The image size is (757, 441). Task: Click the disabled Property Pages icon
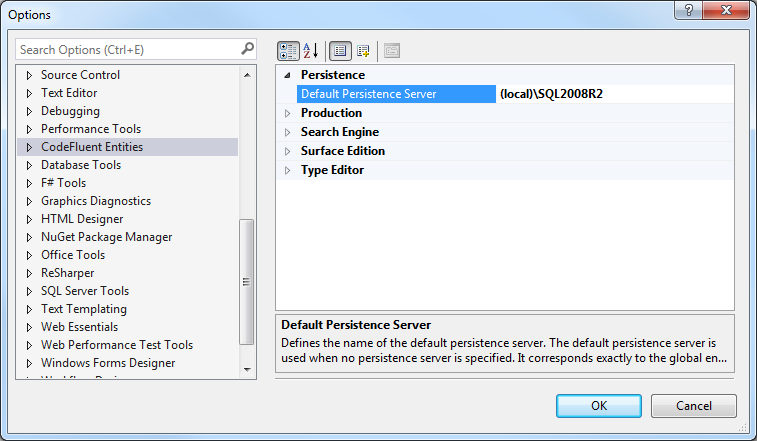tap(391, 50)
